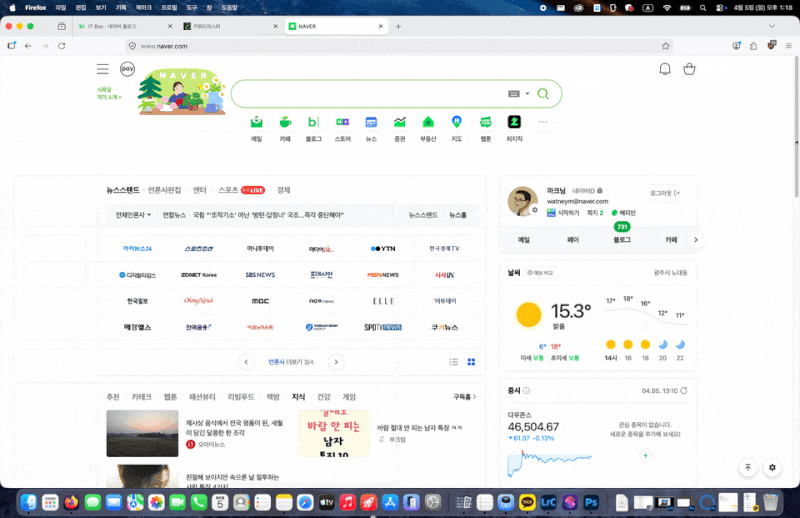Open the 다우존스 index chart
Screen dimensions: 800x518
pos(550,462)
